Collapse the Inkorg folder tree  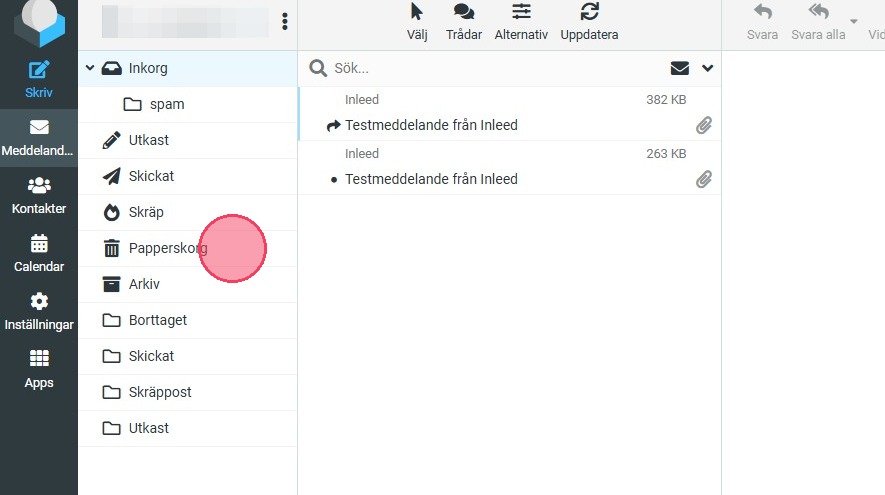90,68
